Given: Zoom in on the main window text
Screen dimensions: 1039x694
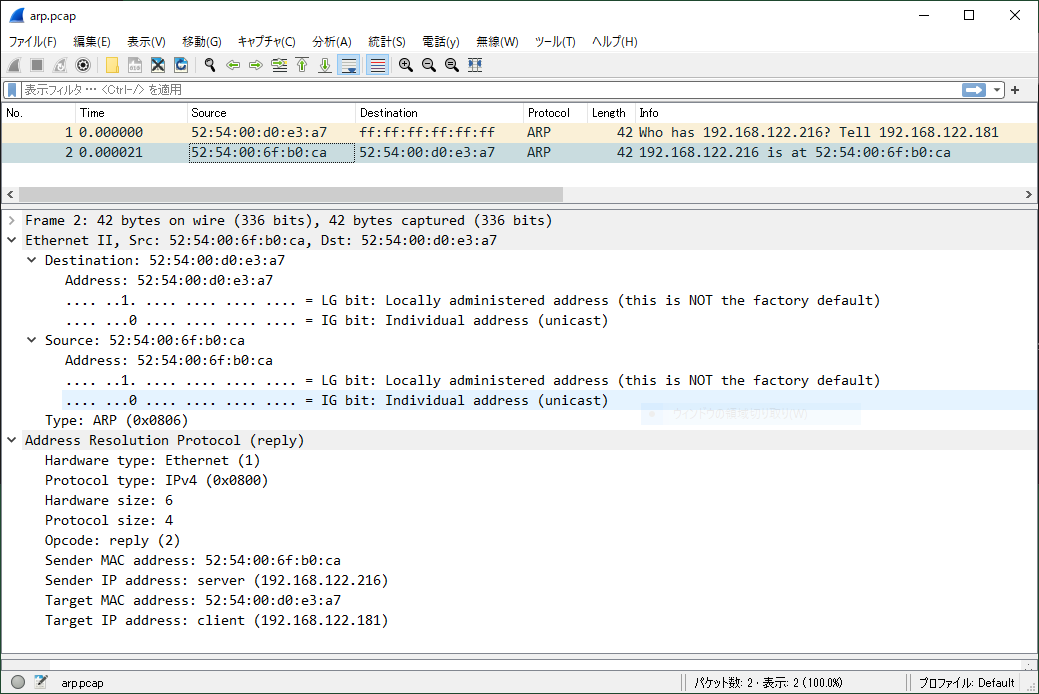Looking at the screenshot, I should point(406,65).
